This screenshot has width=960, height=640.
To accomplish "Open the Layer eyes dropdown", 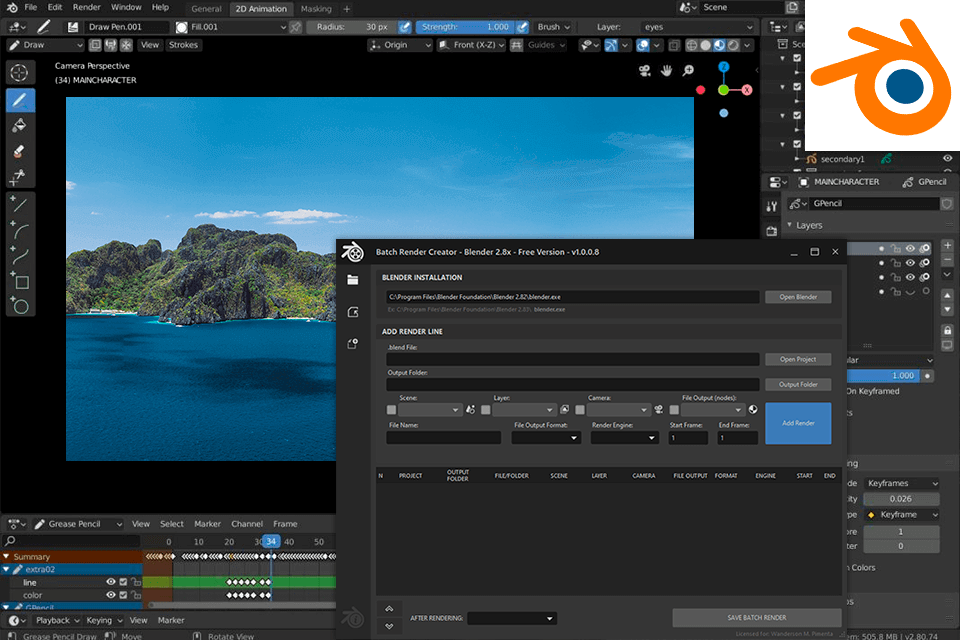I will pos(697,27).
